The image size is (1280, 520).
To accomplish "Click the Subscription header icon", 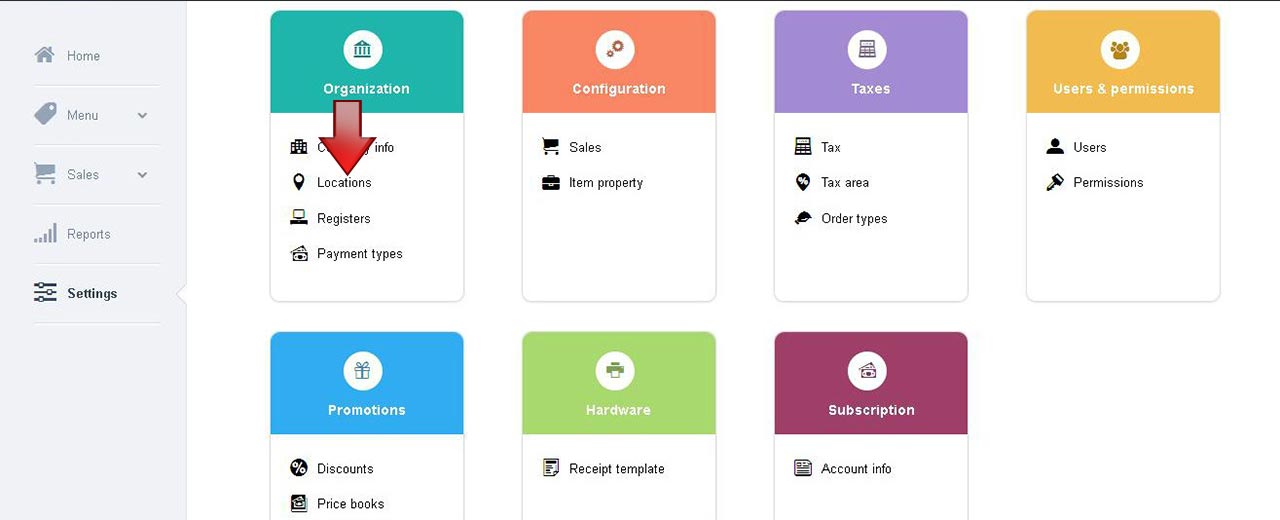I will (x=867, y=370).
